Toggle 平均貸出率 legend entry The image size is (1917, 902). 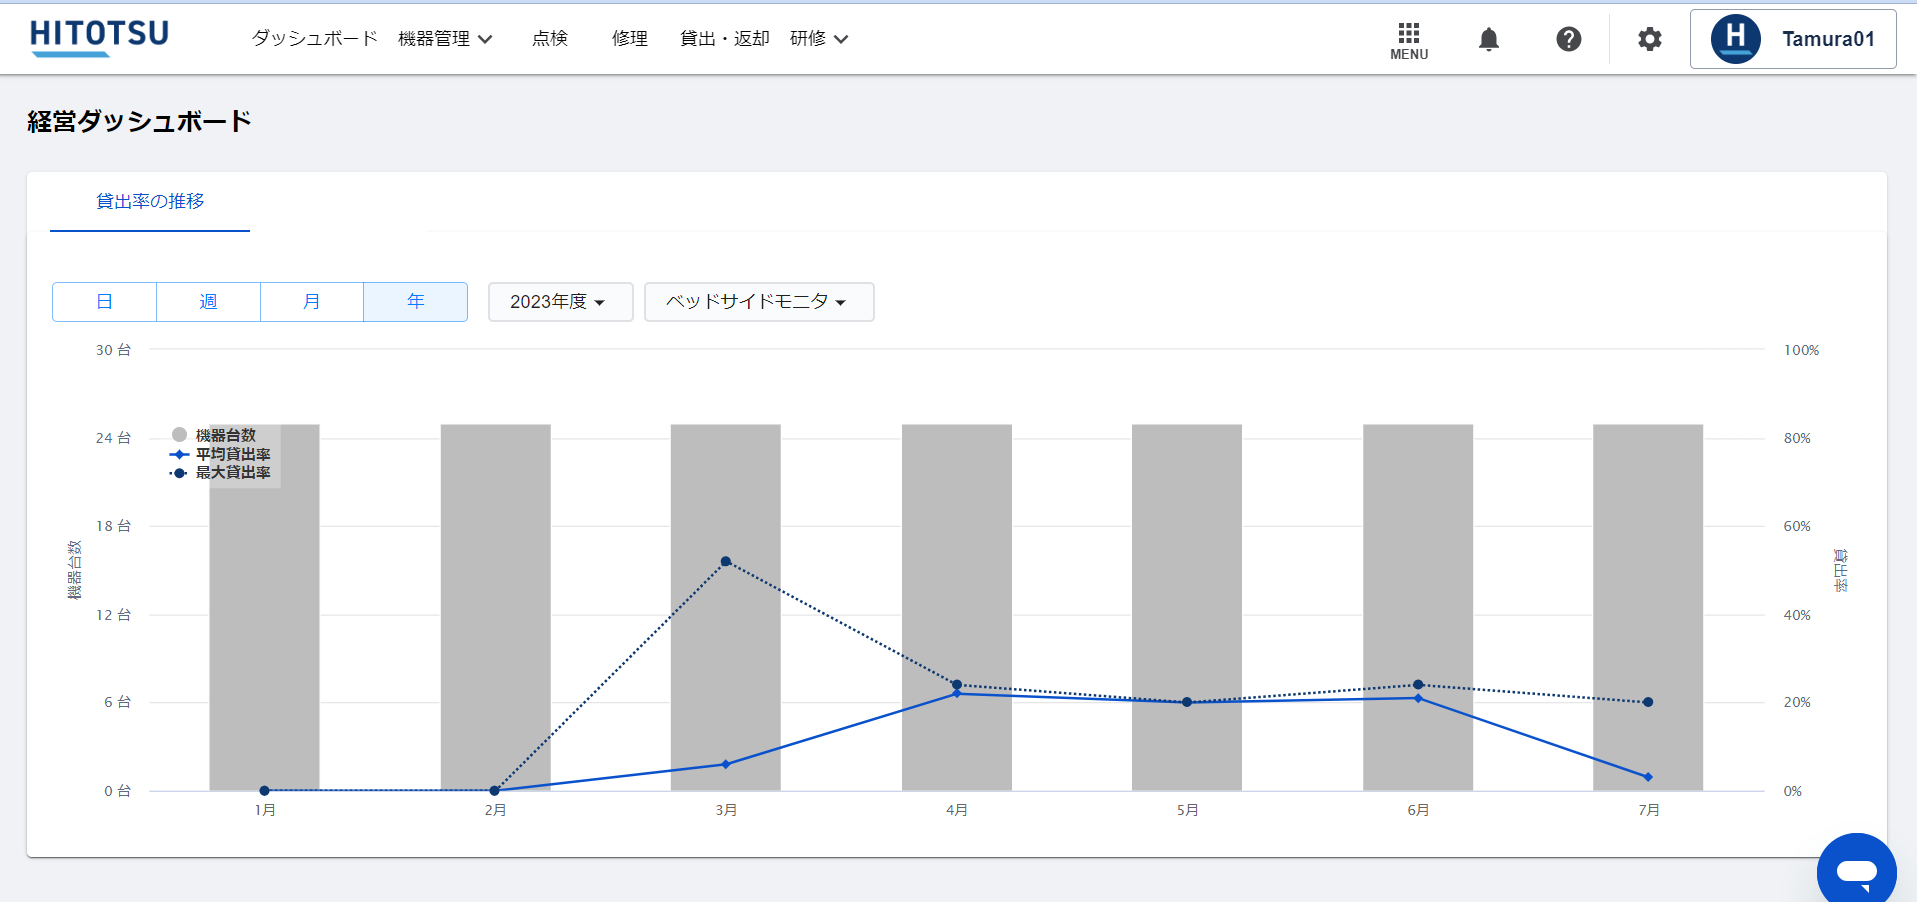220,454
